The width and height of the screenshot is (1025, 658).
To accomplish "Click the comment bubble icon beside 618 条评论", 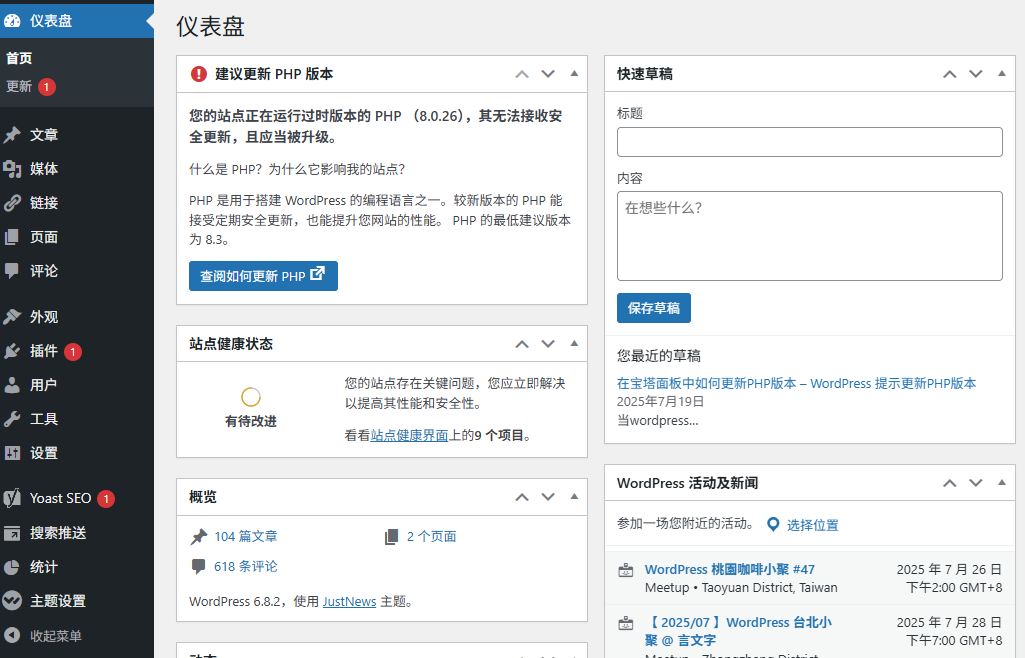I will (198, 567).
